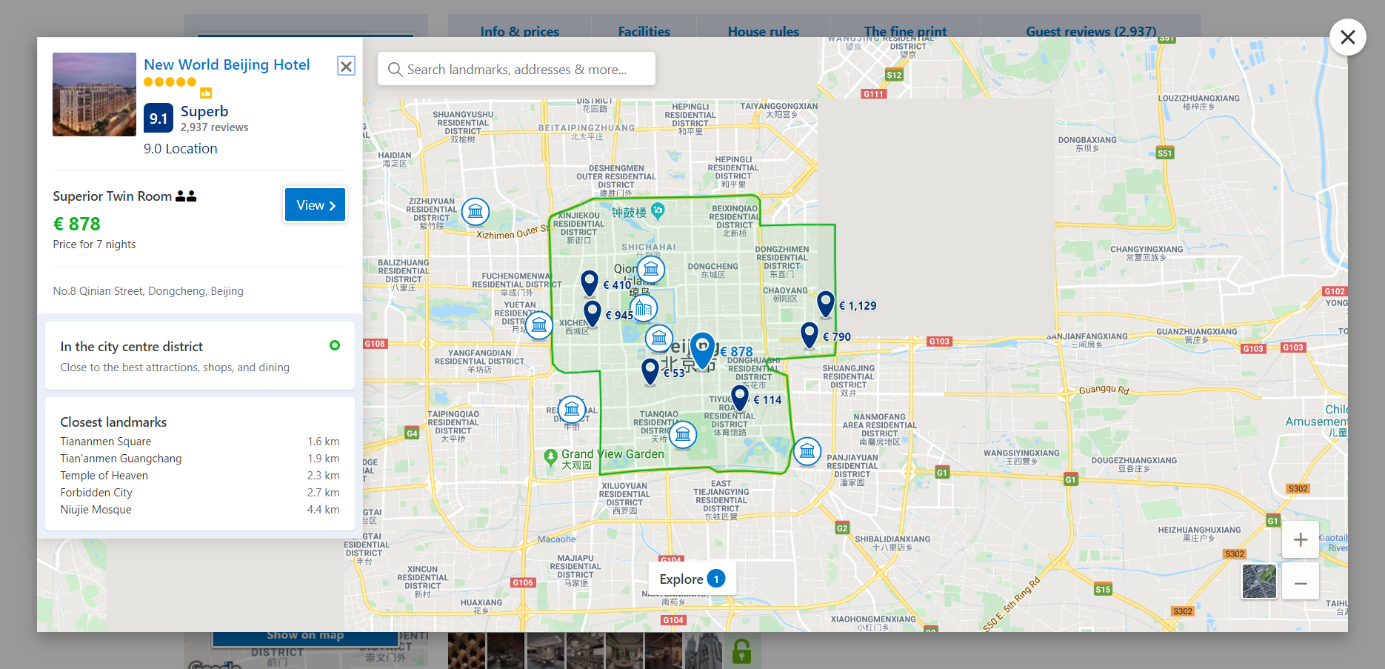Click the 9.0 Location rating link

tap(180, 148)
